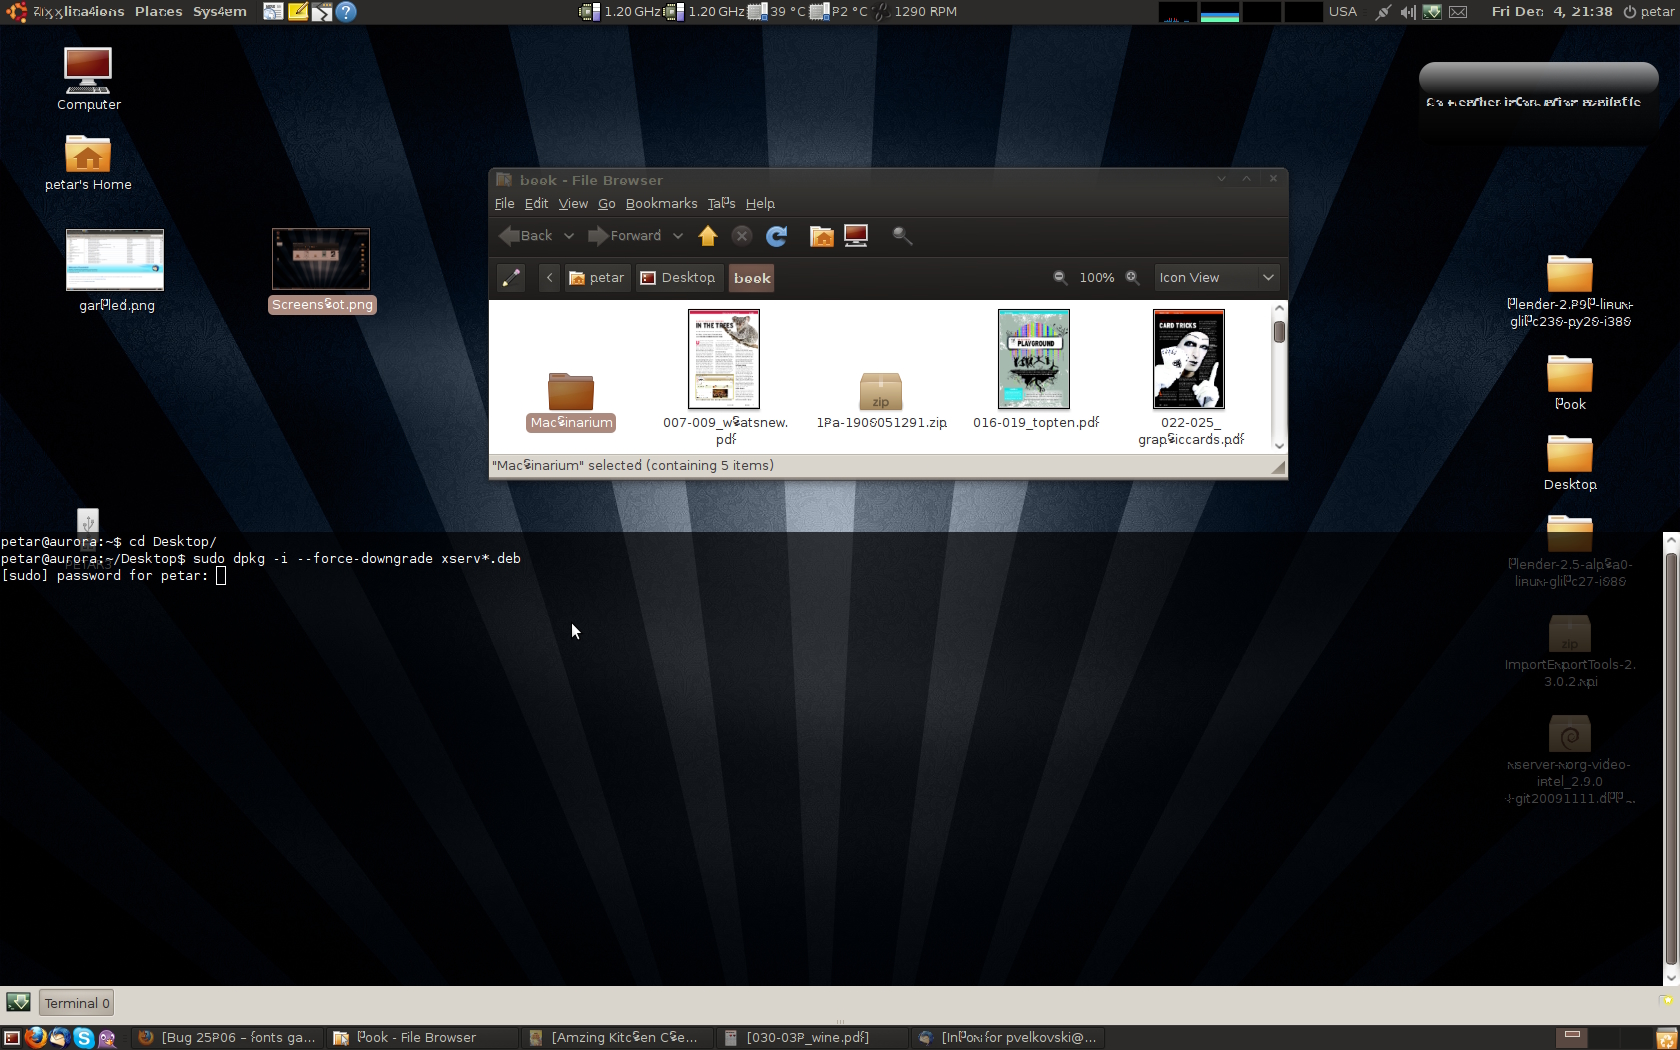
Task: Open Computer location from toolbar icon
Action: click(856, 236)
